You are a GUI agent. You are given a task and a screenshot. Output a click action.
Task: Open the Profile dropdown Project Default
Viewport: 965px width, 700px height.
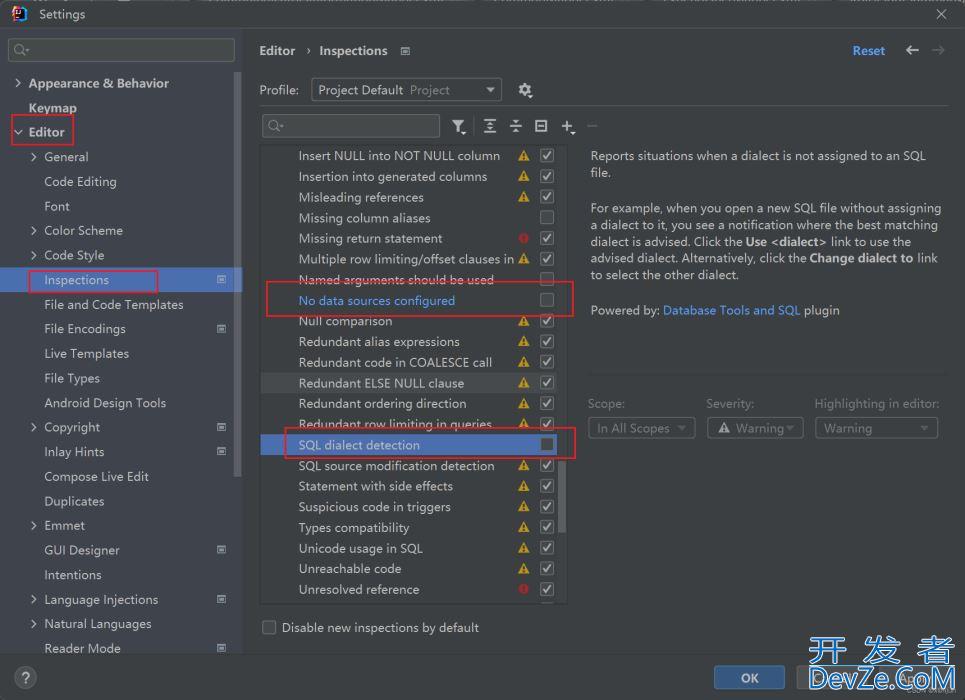click(406, 90)
